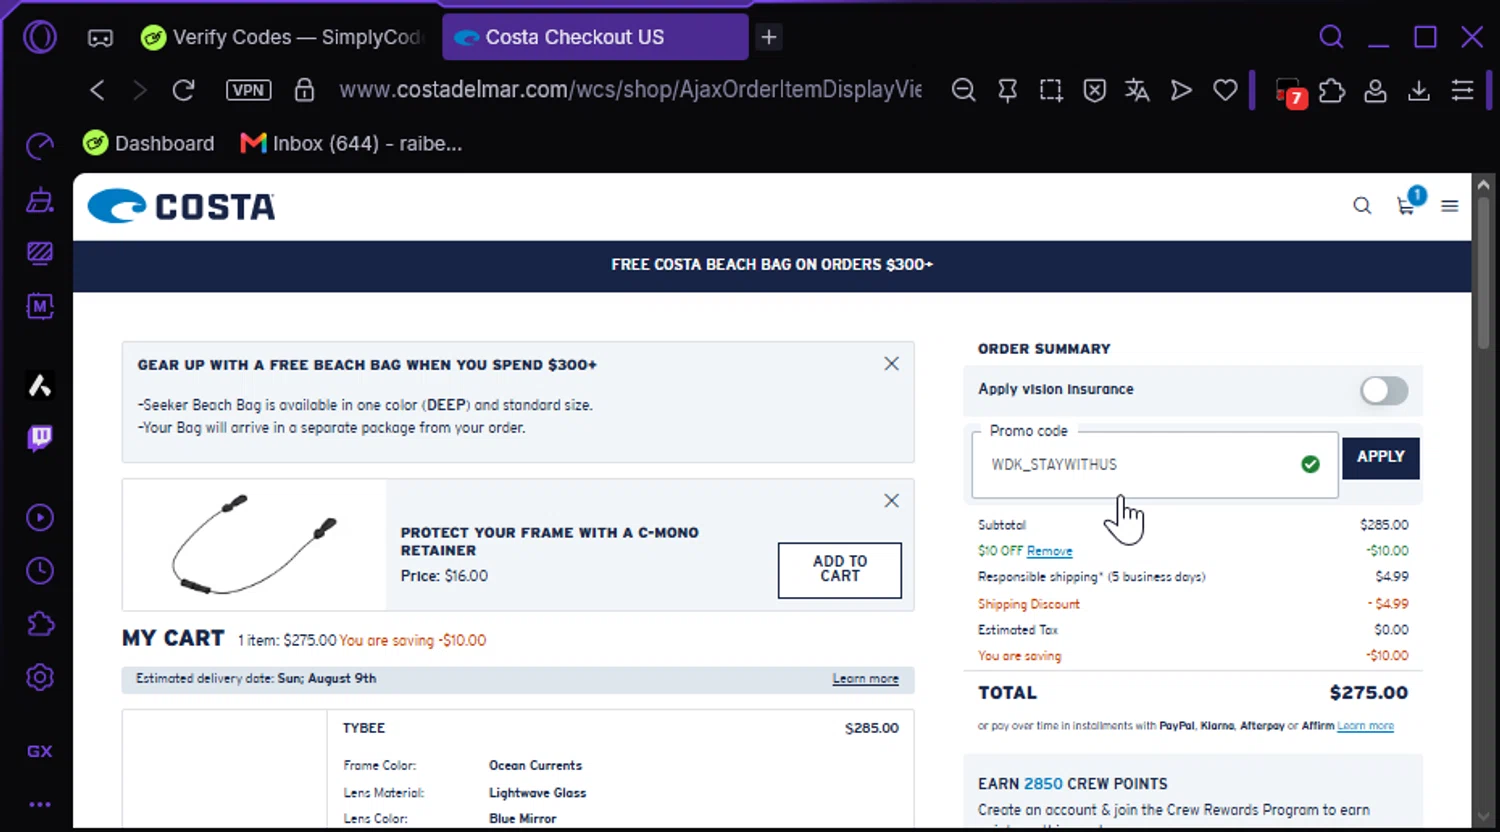Click the zoom-out magnifier in address bar
Image resolution: width=1500 pixels, height=832 pixels.
click(963, 90)
